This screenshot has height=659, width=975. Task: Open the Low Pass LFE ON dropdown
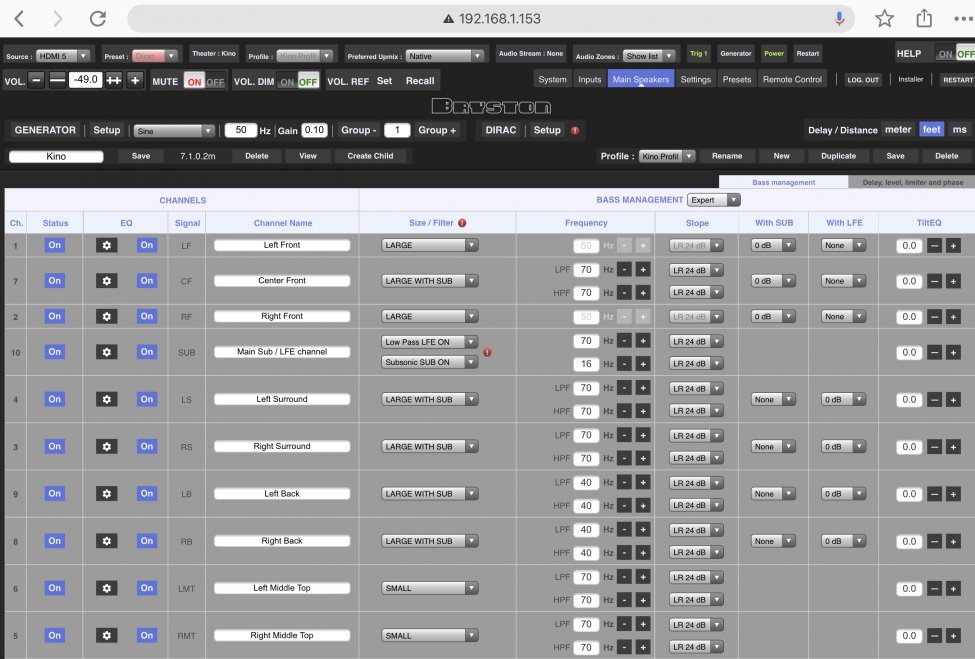coord(430,342)
